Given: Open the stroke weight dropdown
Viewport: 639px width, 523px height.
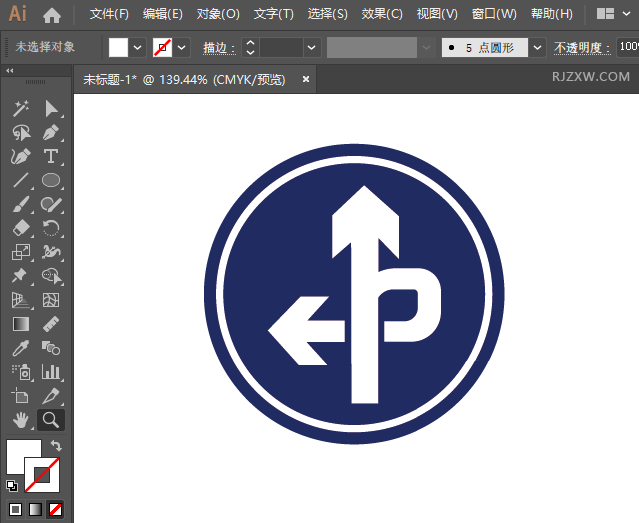Looking at the screenshot, I should [312, 48].
